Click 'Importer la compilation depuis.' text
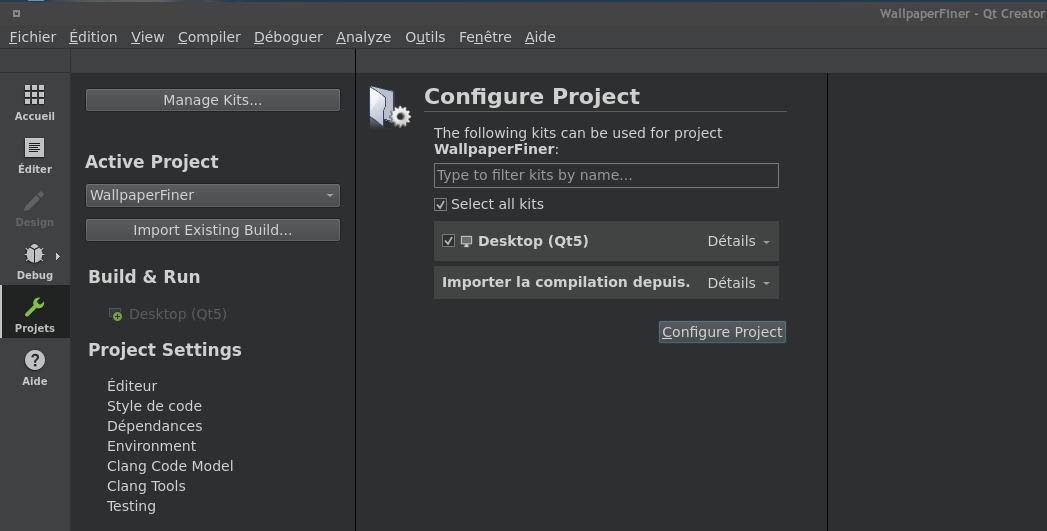The image size is (1047, 531). pos(566,282)
